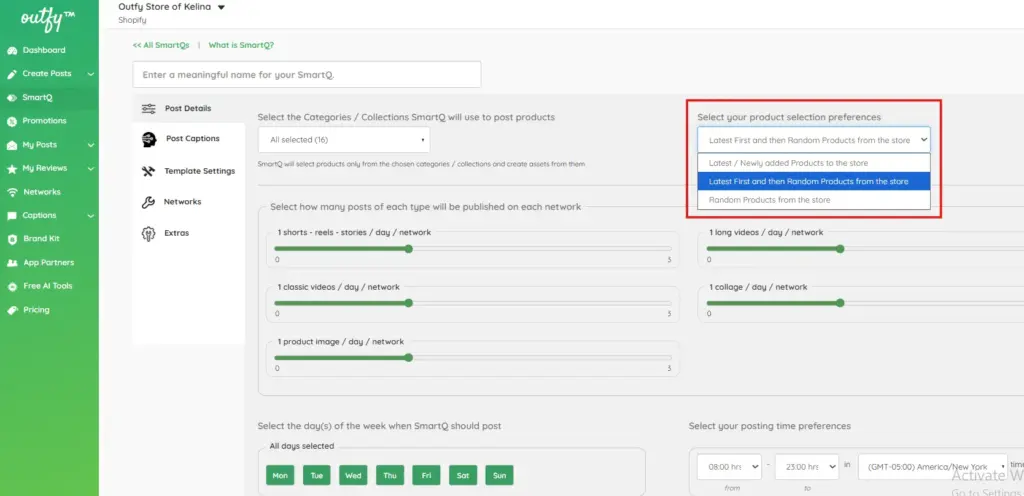Switch to the Post Details tab
This screenshot has width=1024, height=496.
tap(188, 108)
